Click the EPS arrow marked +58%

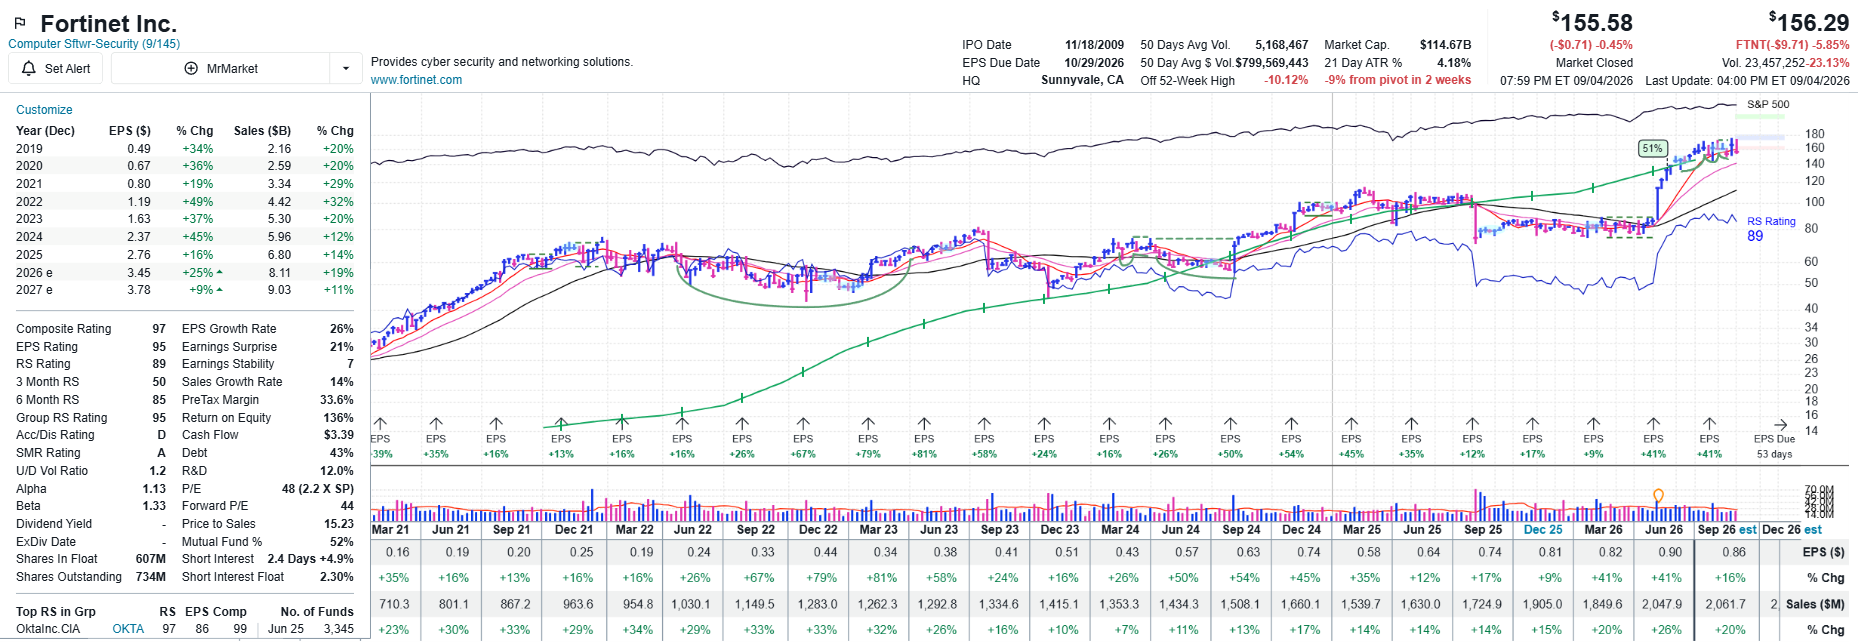[x=984, y=424]
